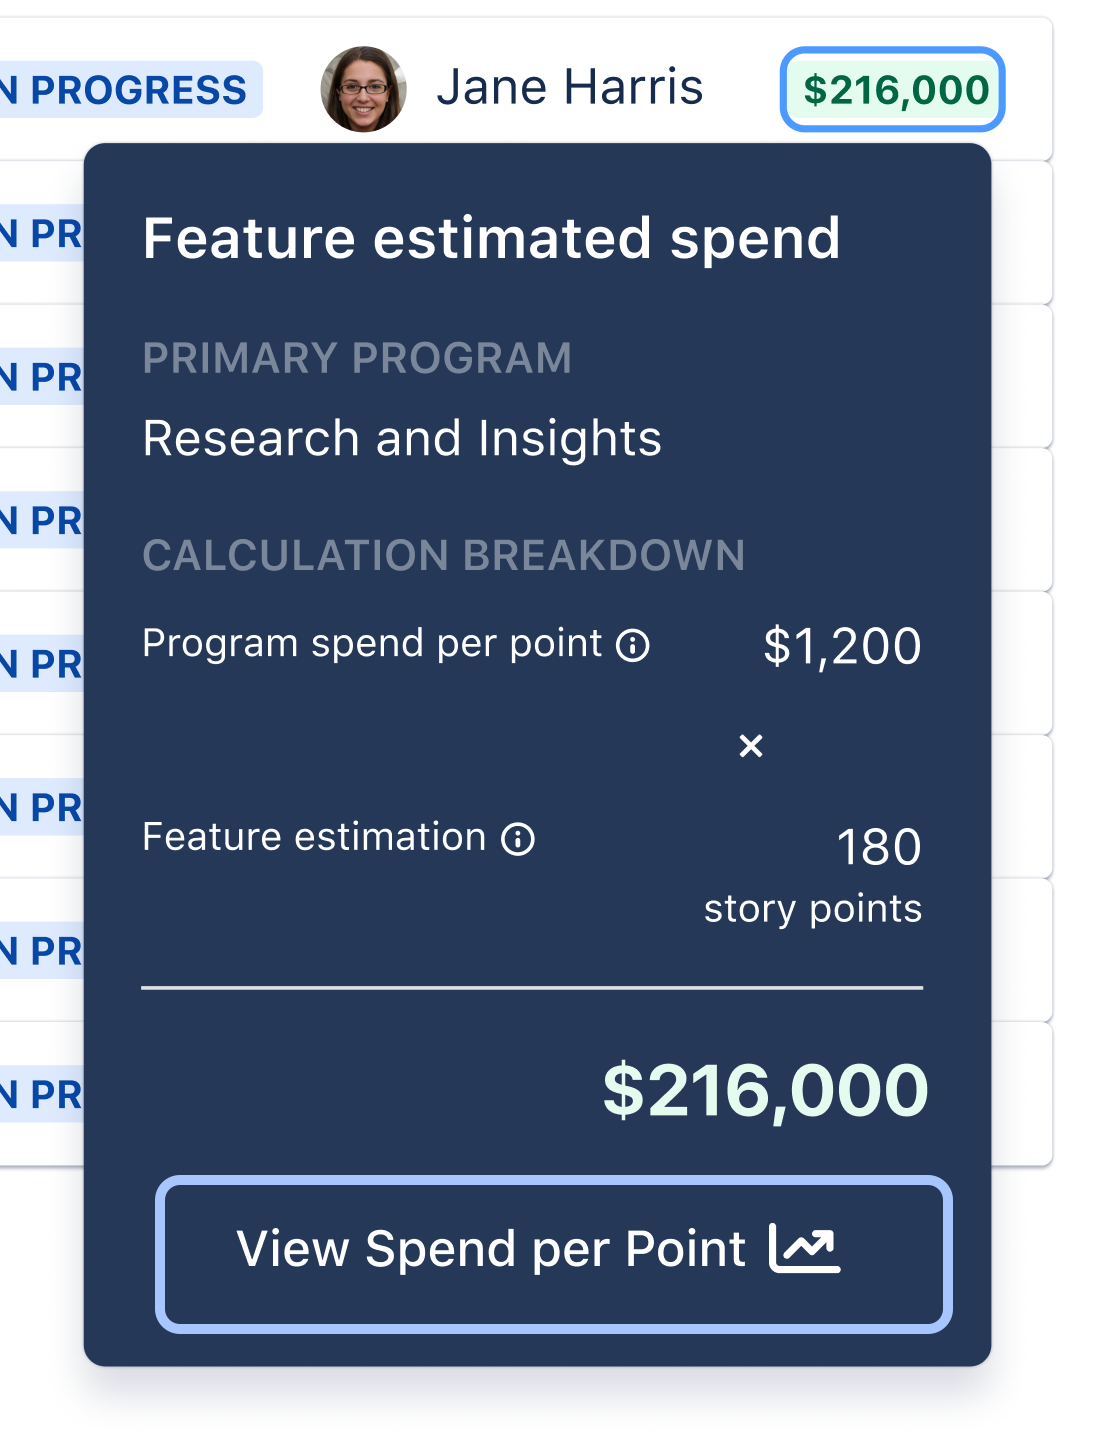This screenshot has height=1438, width=1108.
Task: Expand the CALCULATION BREAKDOWN section
Action: [444, 557]
